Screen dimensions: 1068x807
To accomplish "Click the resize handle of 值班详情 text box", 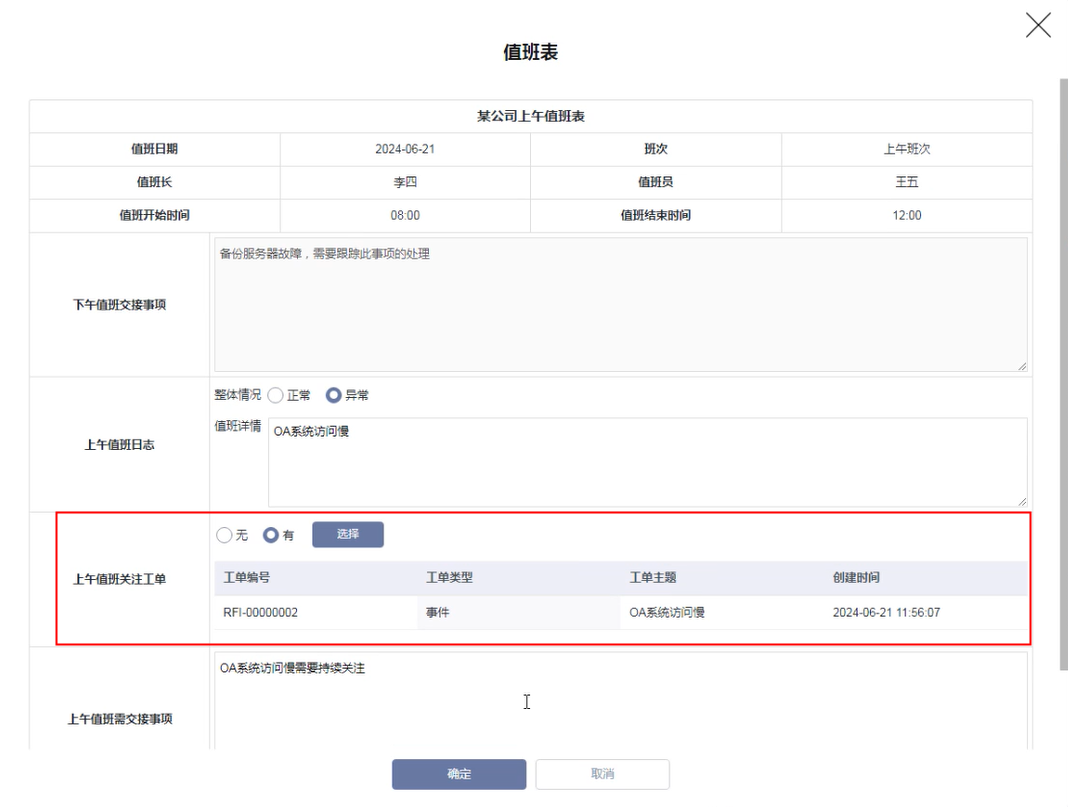I will click(1022, 501).
